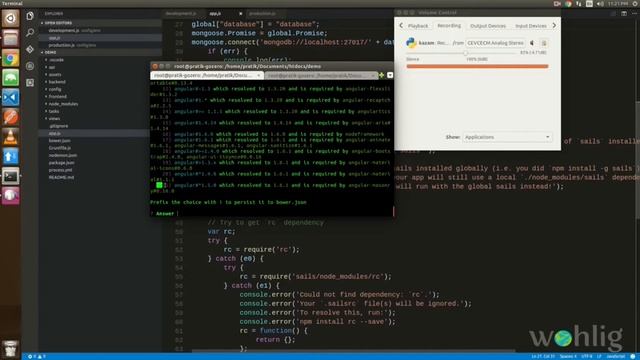640x360 pixels.
Task: Click the session gear icon in top panel
Action: (x=635, y=4)
